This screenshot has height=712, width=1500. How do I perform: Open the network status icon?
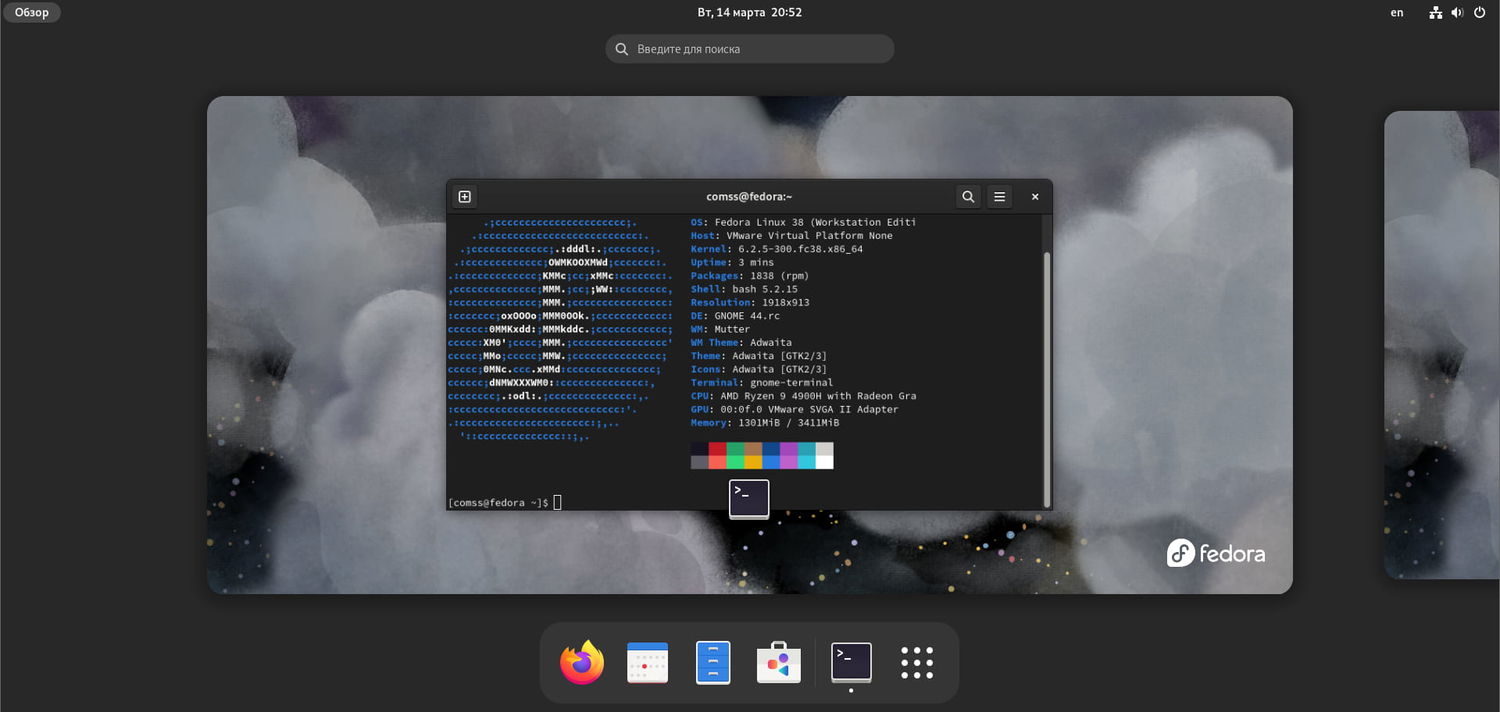pos(1436,13)
